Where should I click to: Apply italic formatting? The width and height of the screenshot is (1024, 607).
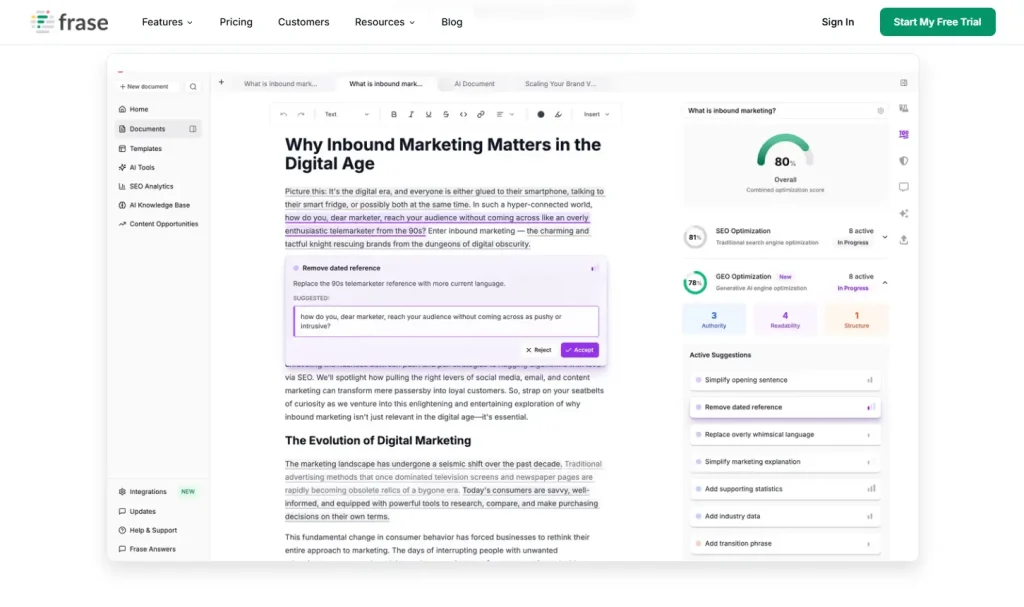[411, 114]
